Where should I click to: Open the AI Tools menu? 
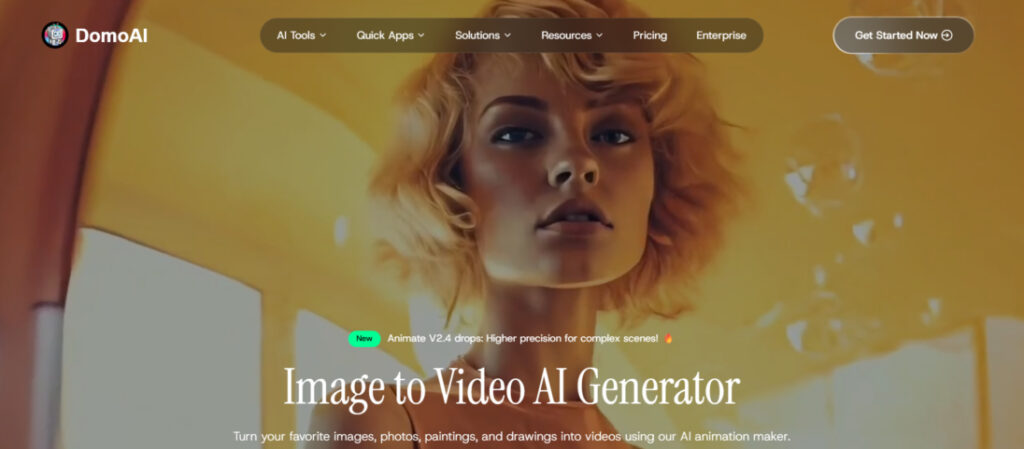click(295, 35)
